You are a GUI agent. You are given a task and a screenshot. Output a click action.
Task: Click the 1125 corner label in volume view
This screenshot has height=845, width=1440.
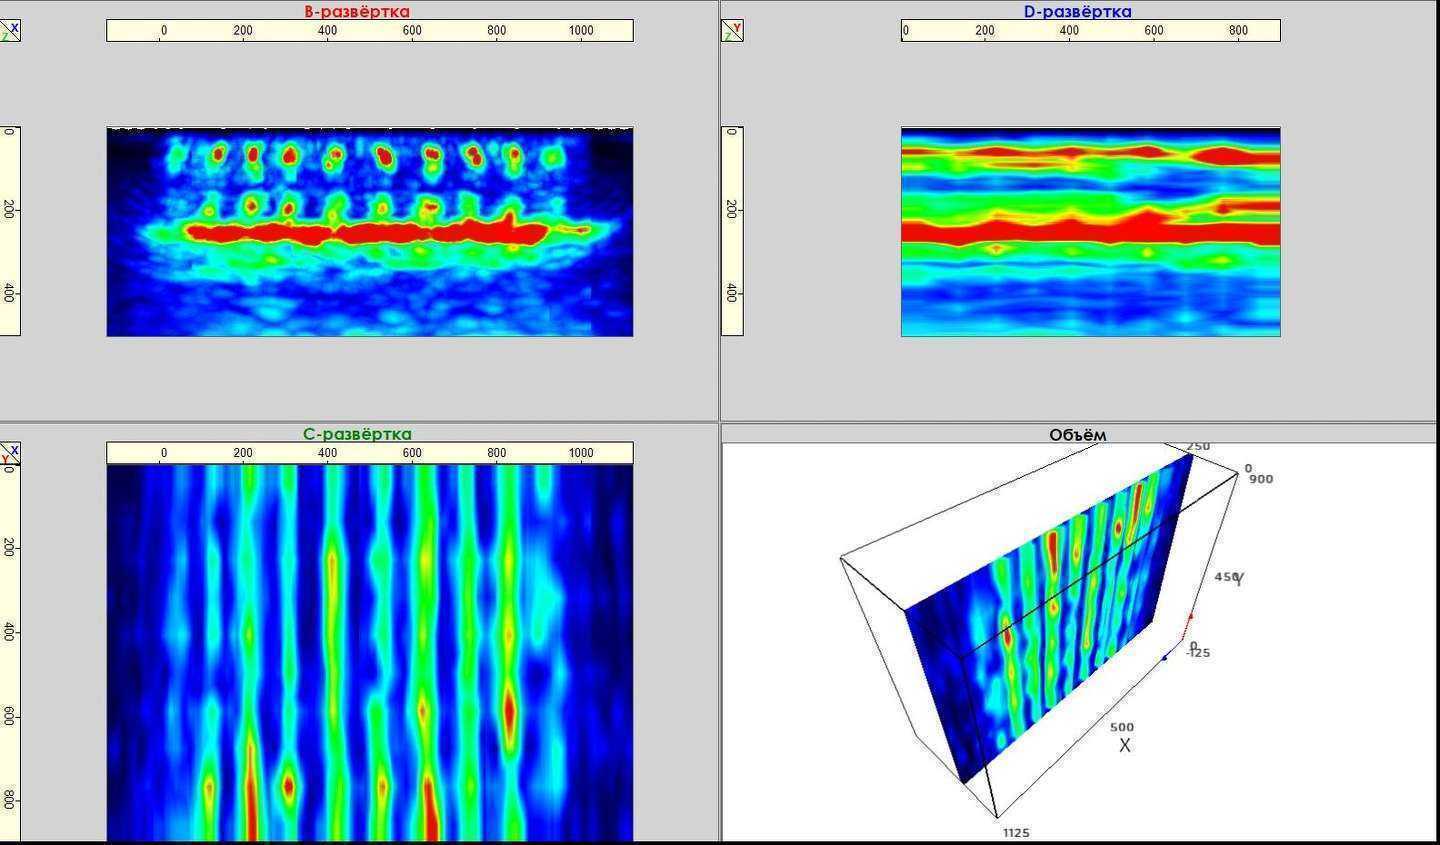(1015, 832)
